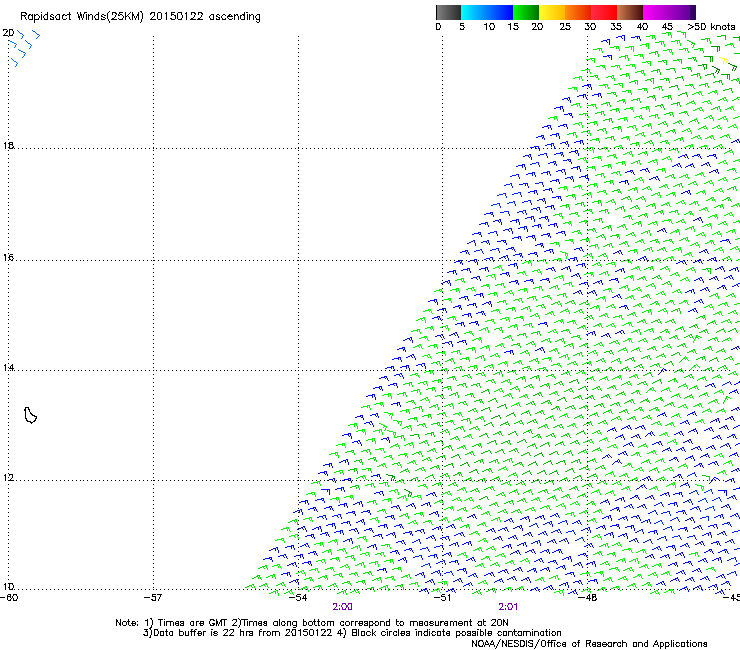Click the longitude axis label "-48"
The image size is (740, 650).
pyautogui.click(x=588, y=598)
